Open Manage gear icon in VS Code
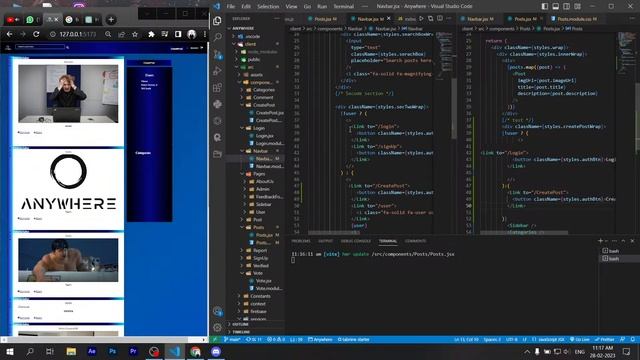The width and height of the screenshot is (640, 360). point(218,327)
